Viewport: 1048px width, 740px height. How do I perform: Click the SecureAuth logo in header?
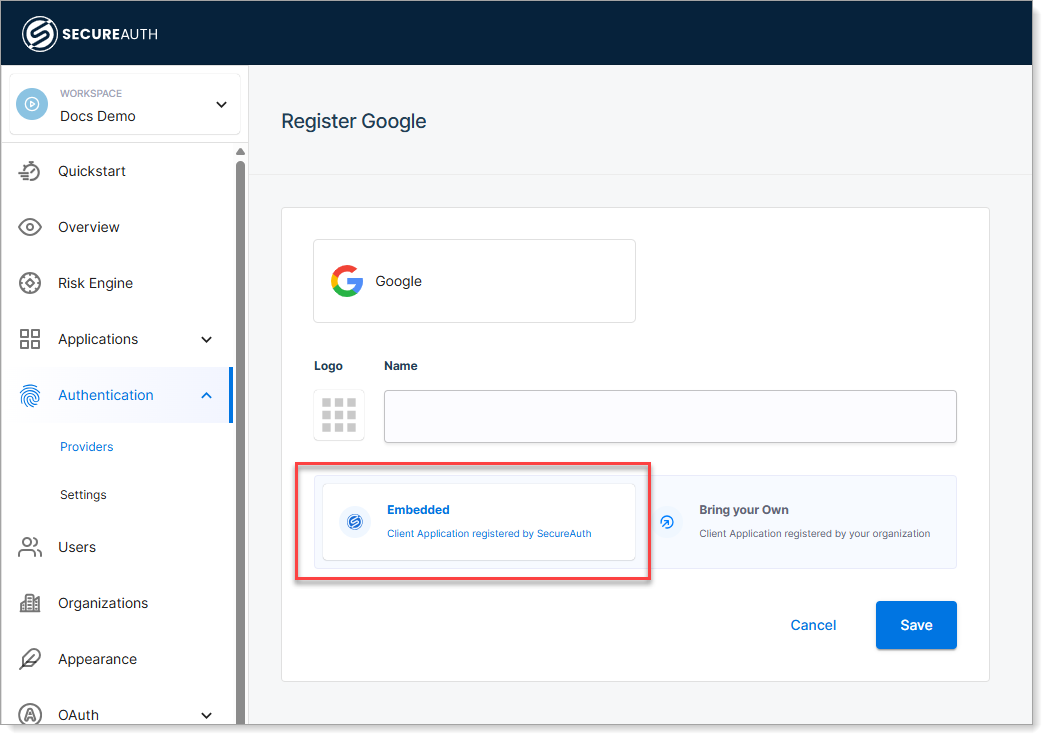click(x=90, y=33)
